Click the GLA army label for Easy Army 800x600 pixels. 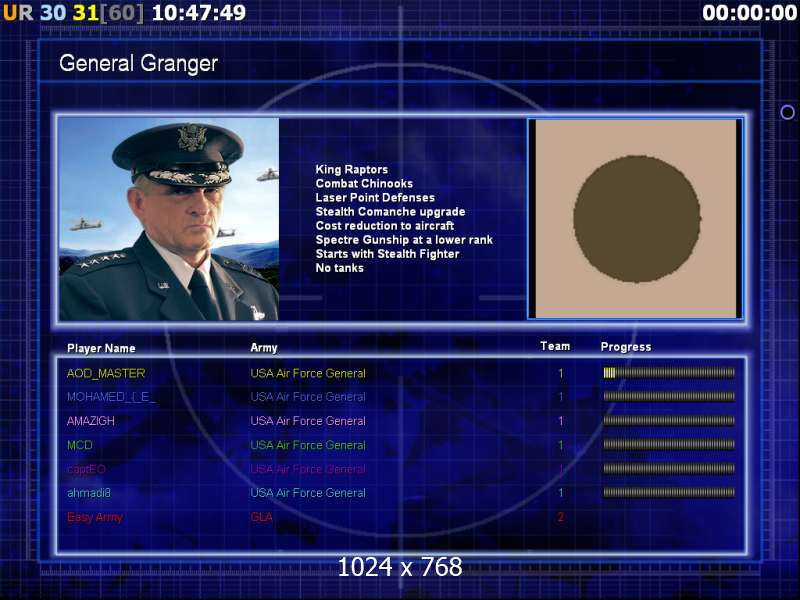pos(261,517)
